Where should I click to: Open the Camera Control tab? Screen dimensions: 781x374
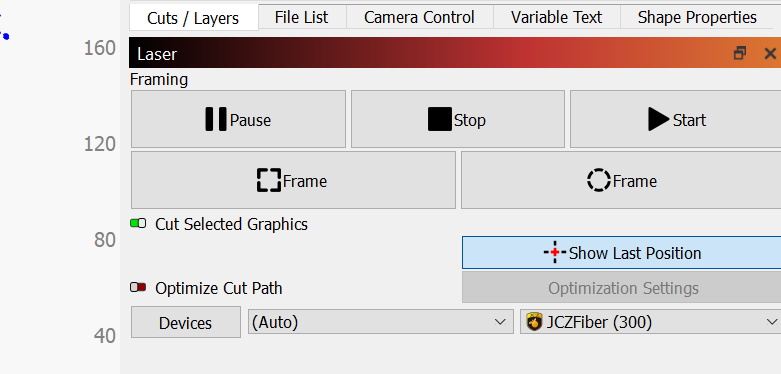(419, 17)
